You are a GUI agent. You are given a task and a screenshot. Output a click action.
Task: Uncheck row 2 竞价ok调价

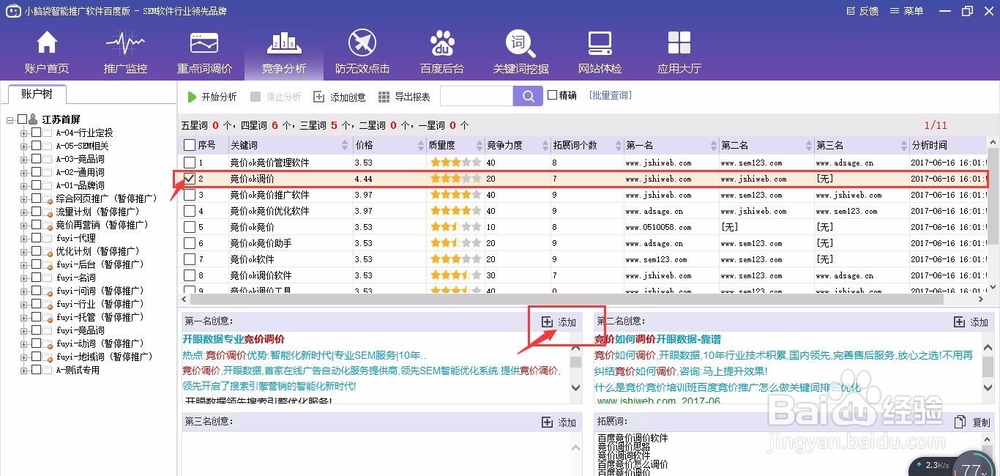coord(189,179)
